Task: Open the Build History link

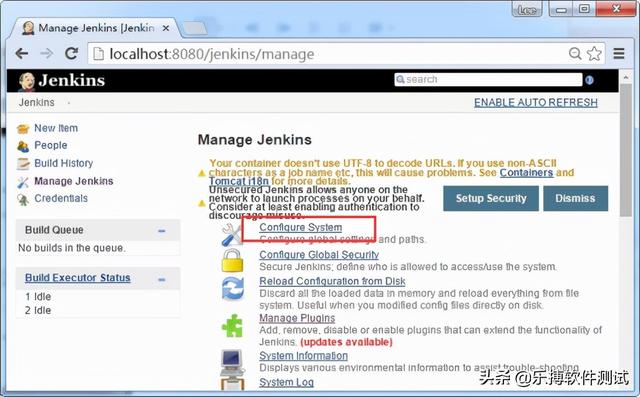Action: point(64,163)
